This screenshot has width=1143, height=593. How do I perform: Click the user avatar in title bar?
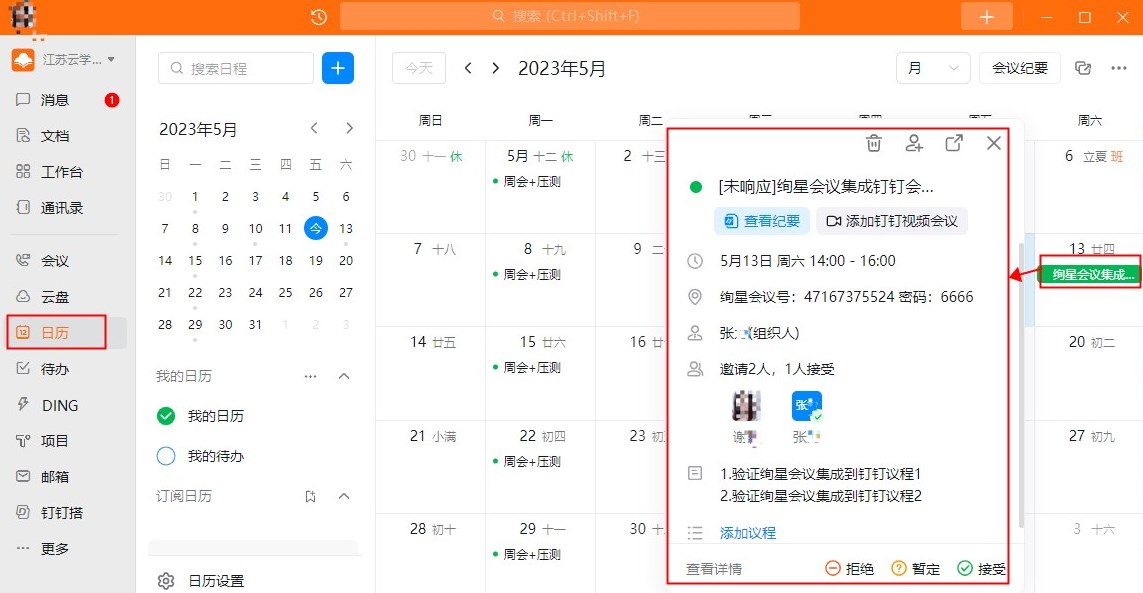pos(23,17)
